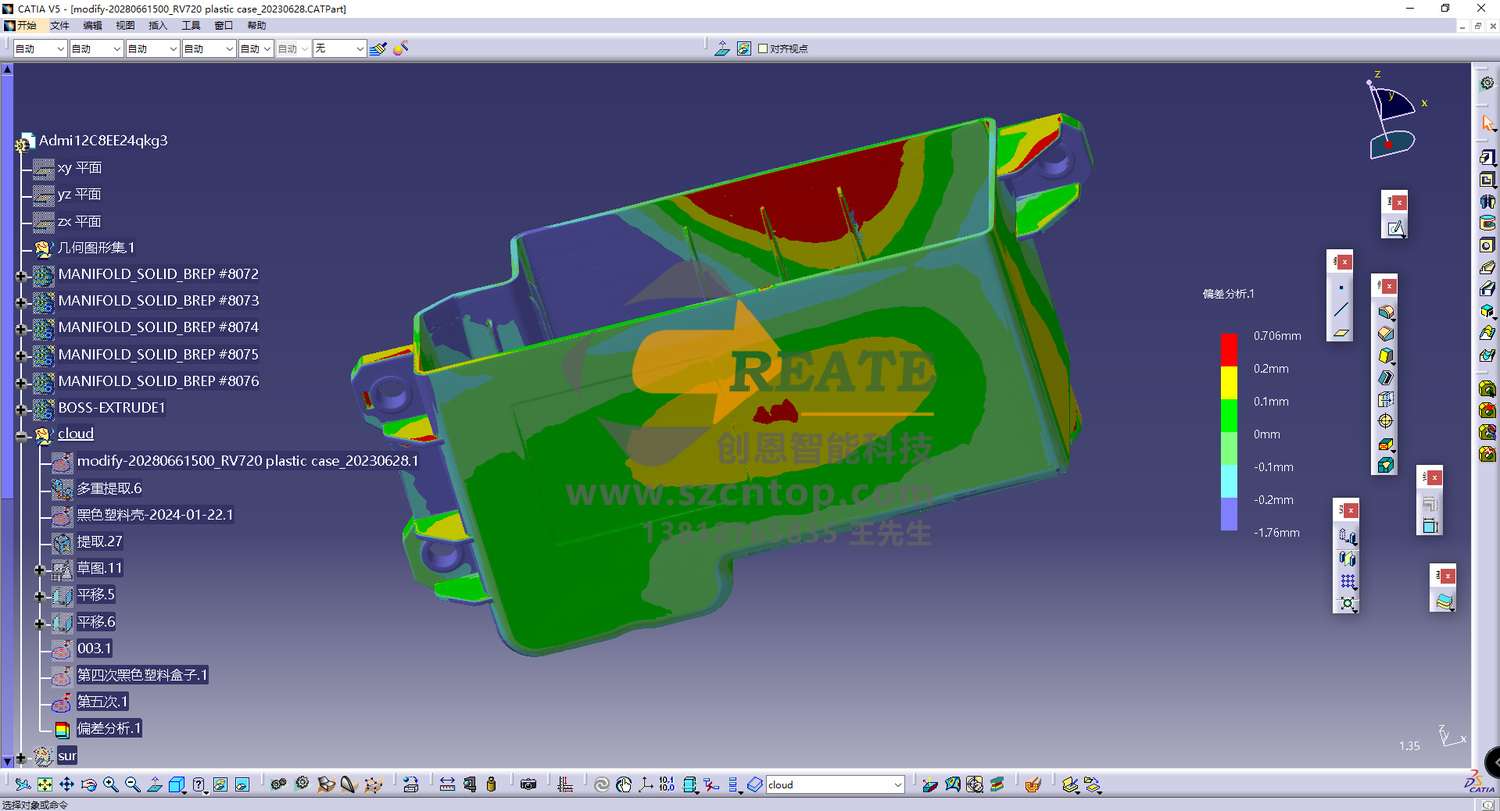Open the 文件 menu
This screenshot has width=1500, height=811.
click(60, 25)
